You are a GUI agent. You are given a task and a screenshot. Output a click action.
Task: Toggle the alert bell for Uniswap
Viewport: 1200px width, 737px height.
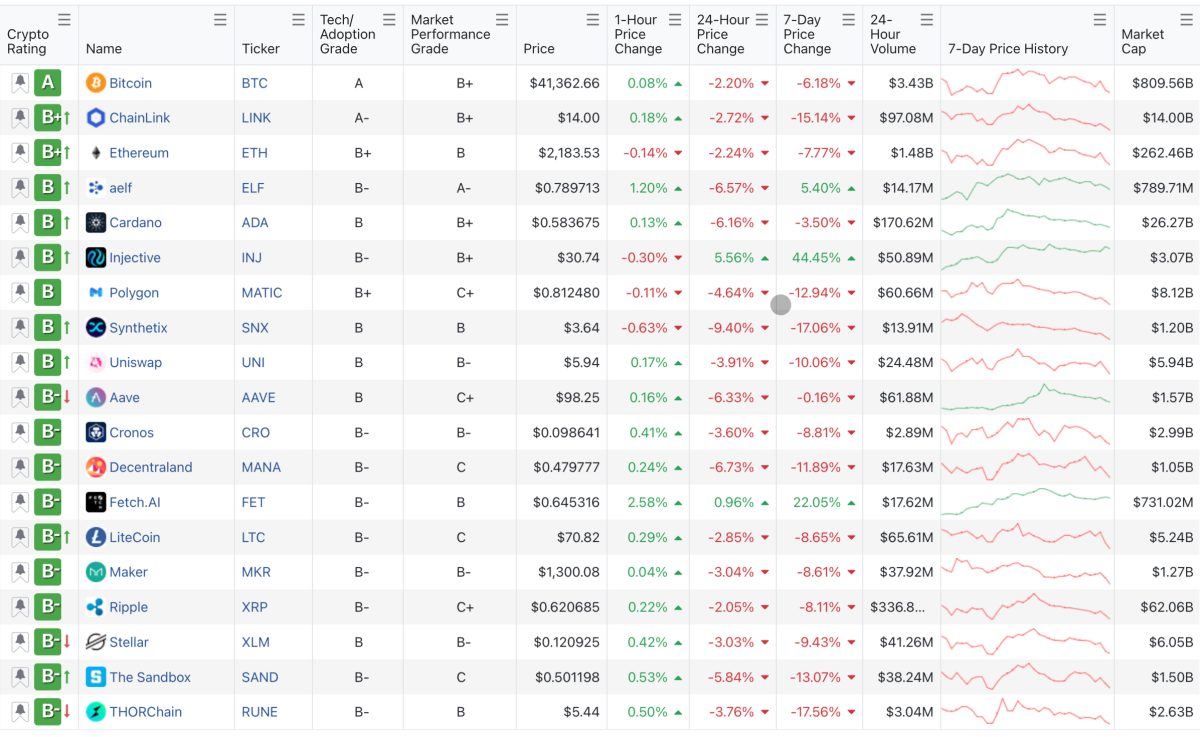(x=20, y=362)
